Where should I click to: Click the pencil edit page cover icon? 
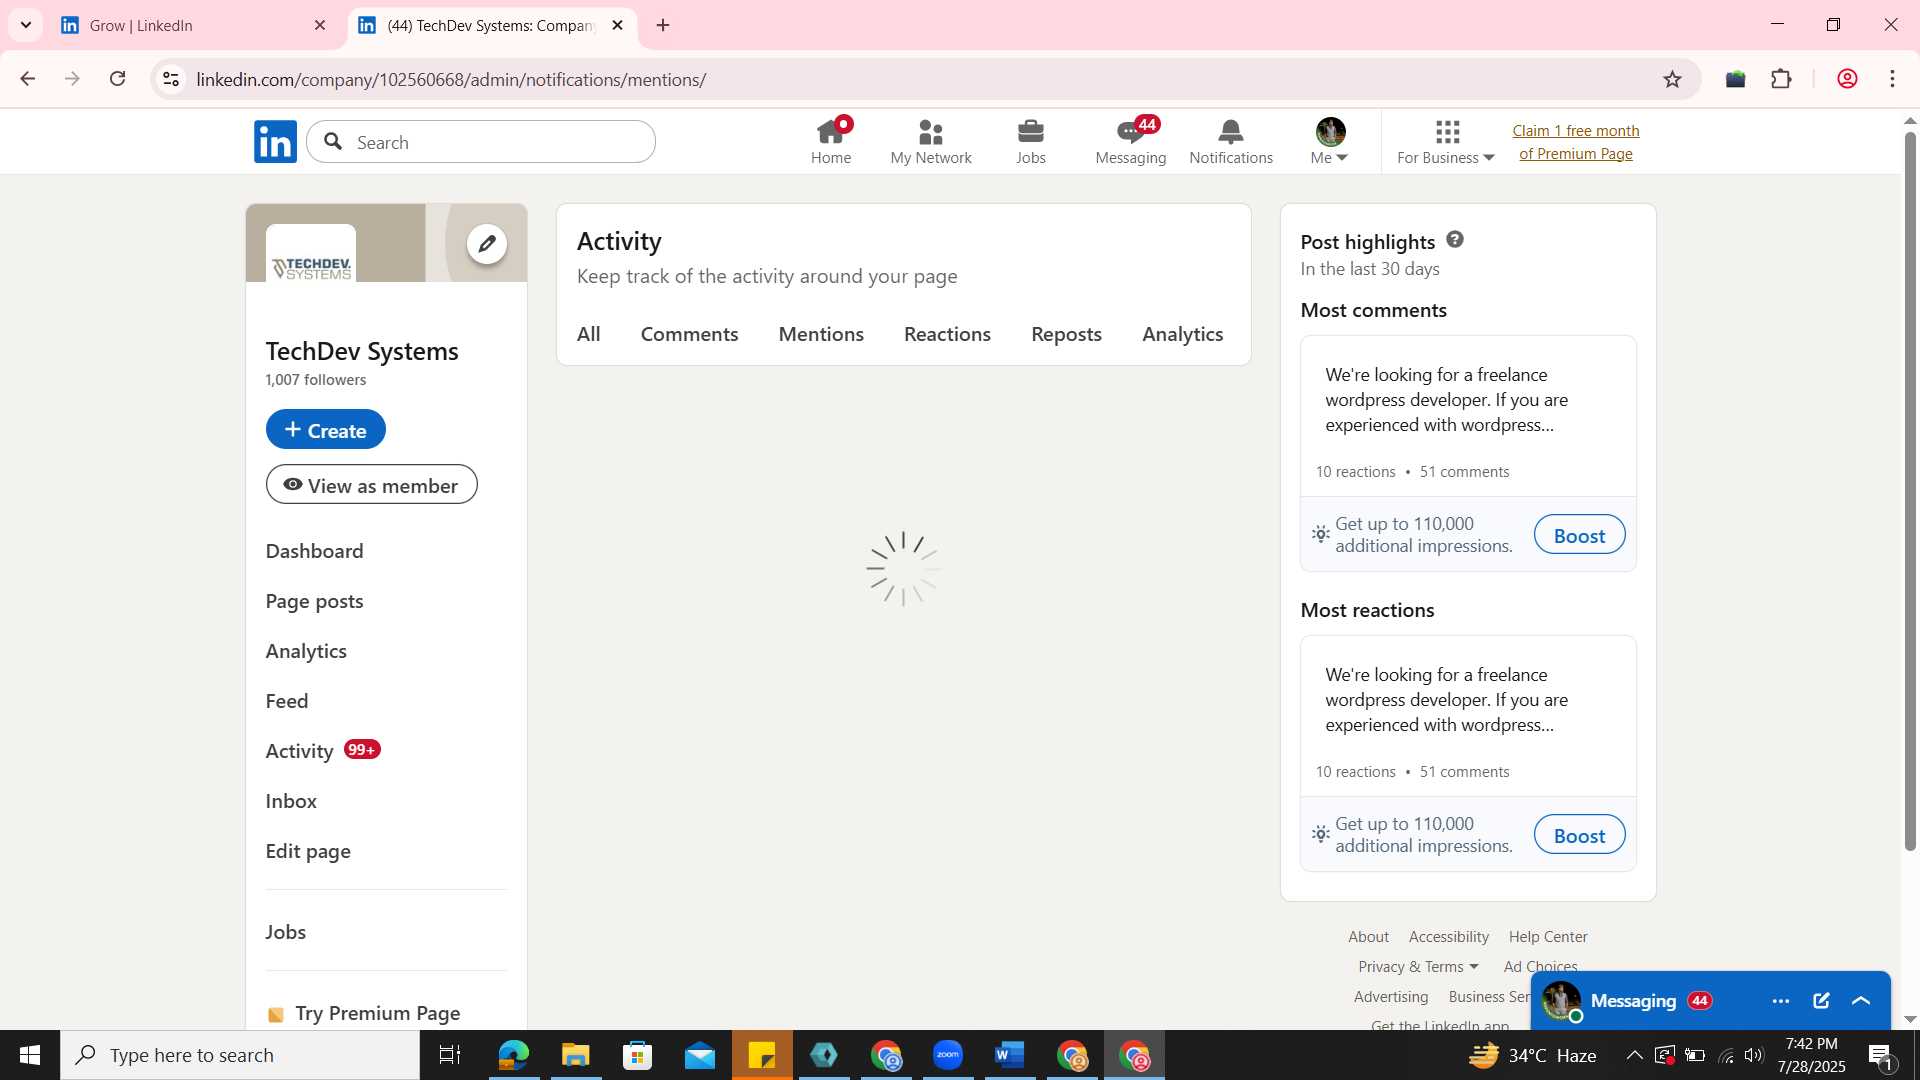pyautogui.click(x=487, y=244)
